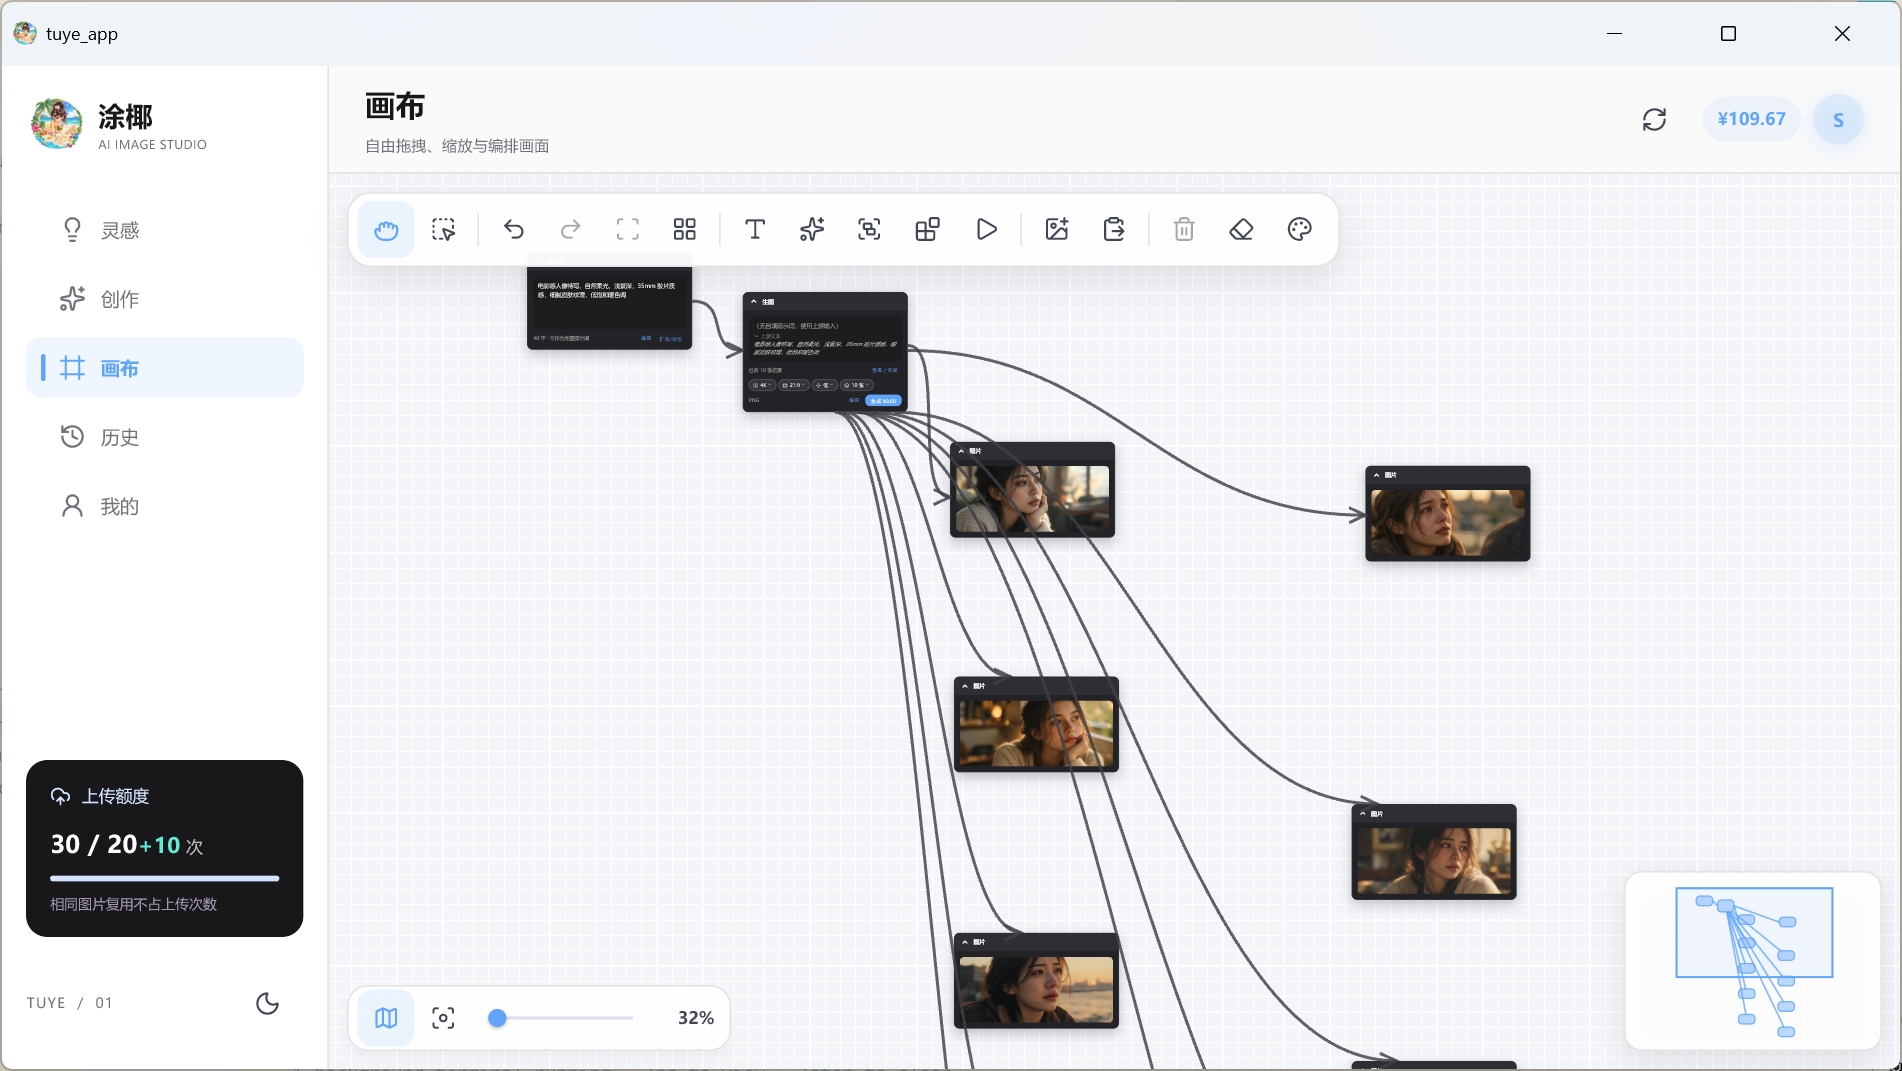Open the 灵感 section

click(x=165, y=230)
